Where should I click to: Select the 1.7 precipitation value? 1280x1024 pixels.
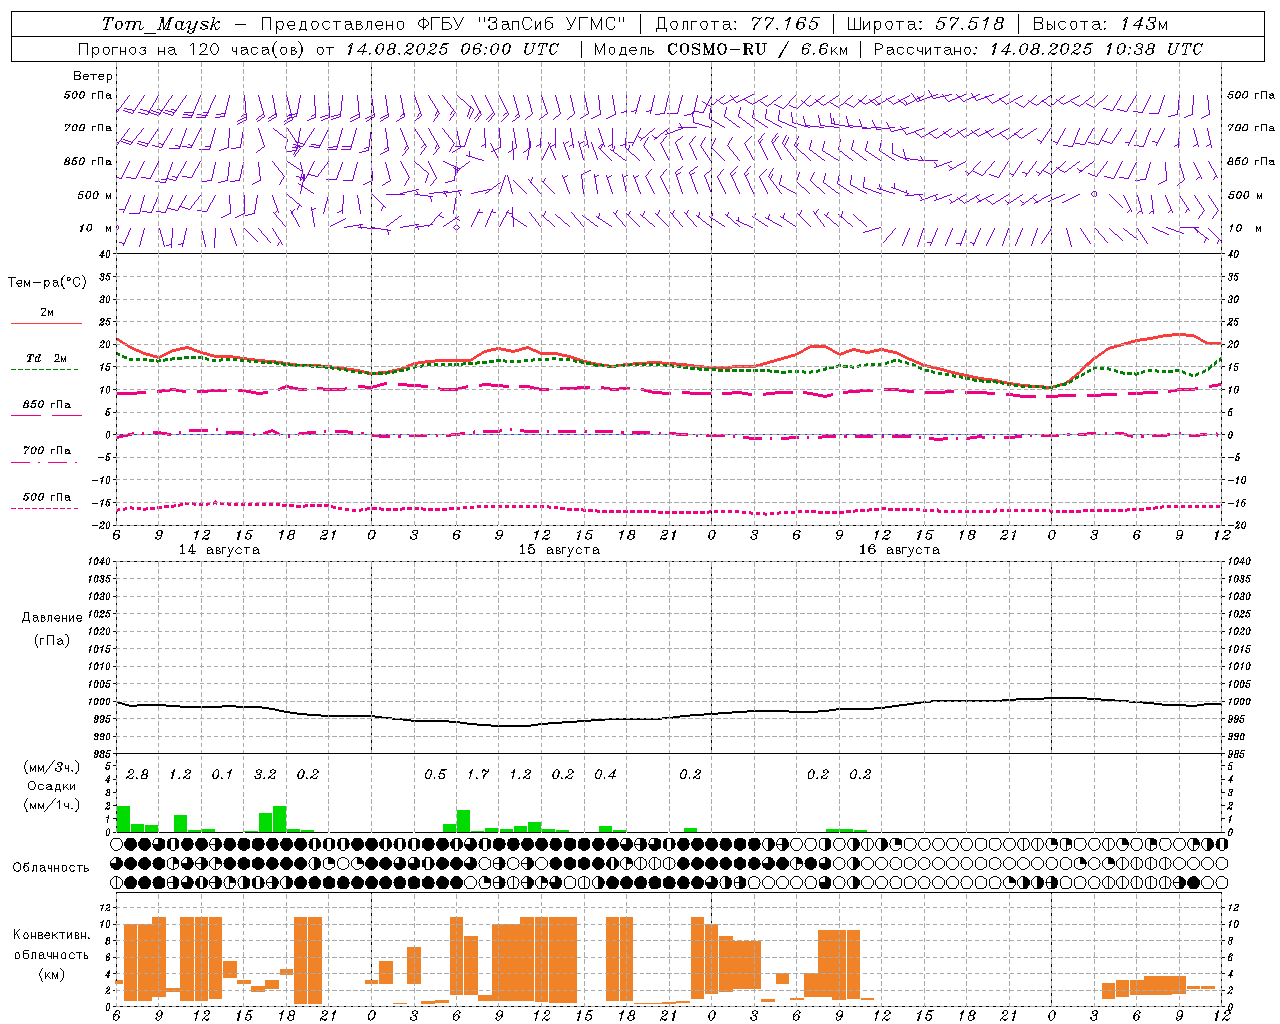478,774
